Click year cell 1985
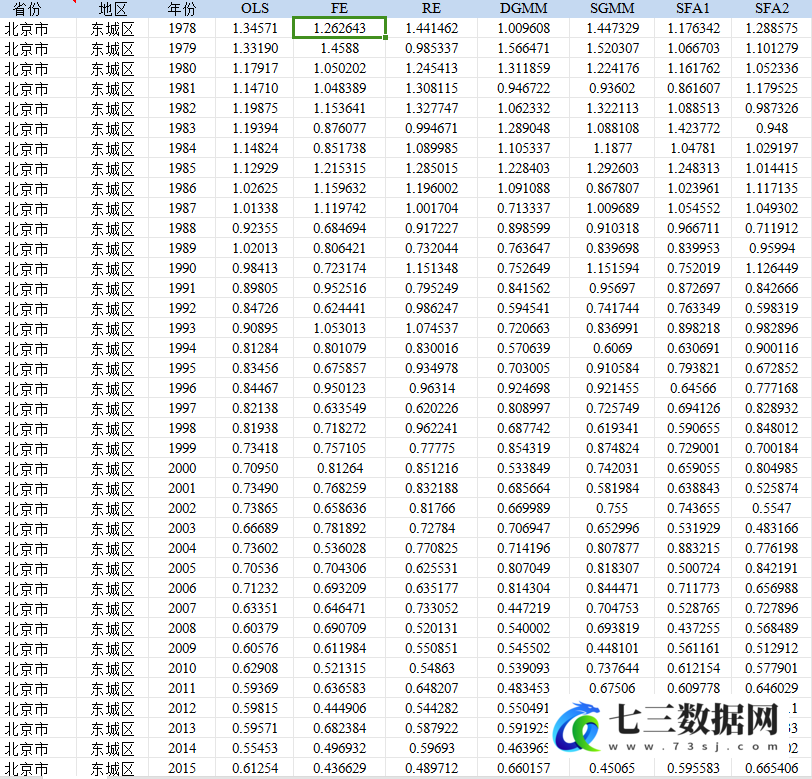 coord(182,168)
